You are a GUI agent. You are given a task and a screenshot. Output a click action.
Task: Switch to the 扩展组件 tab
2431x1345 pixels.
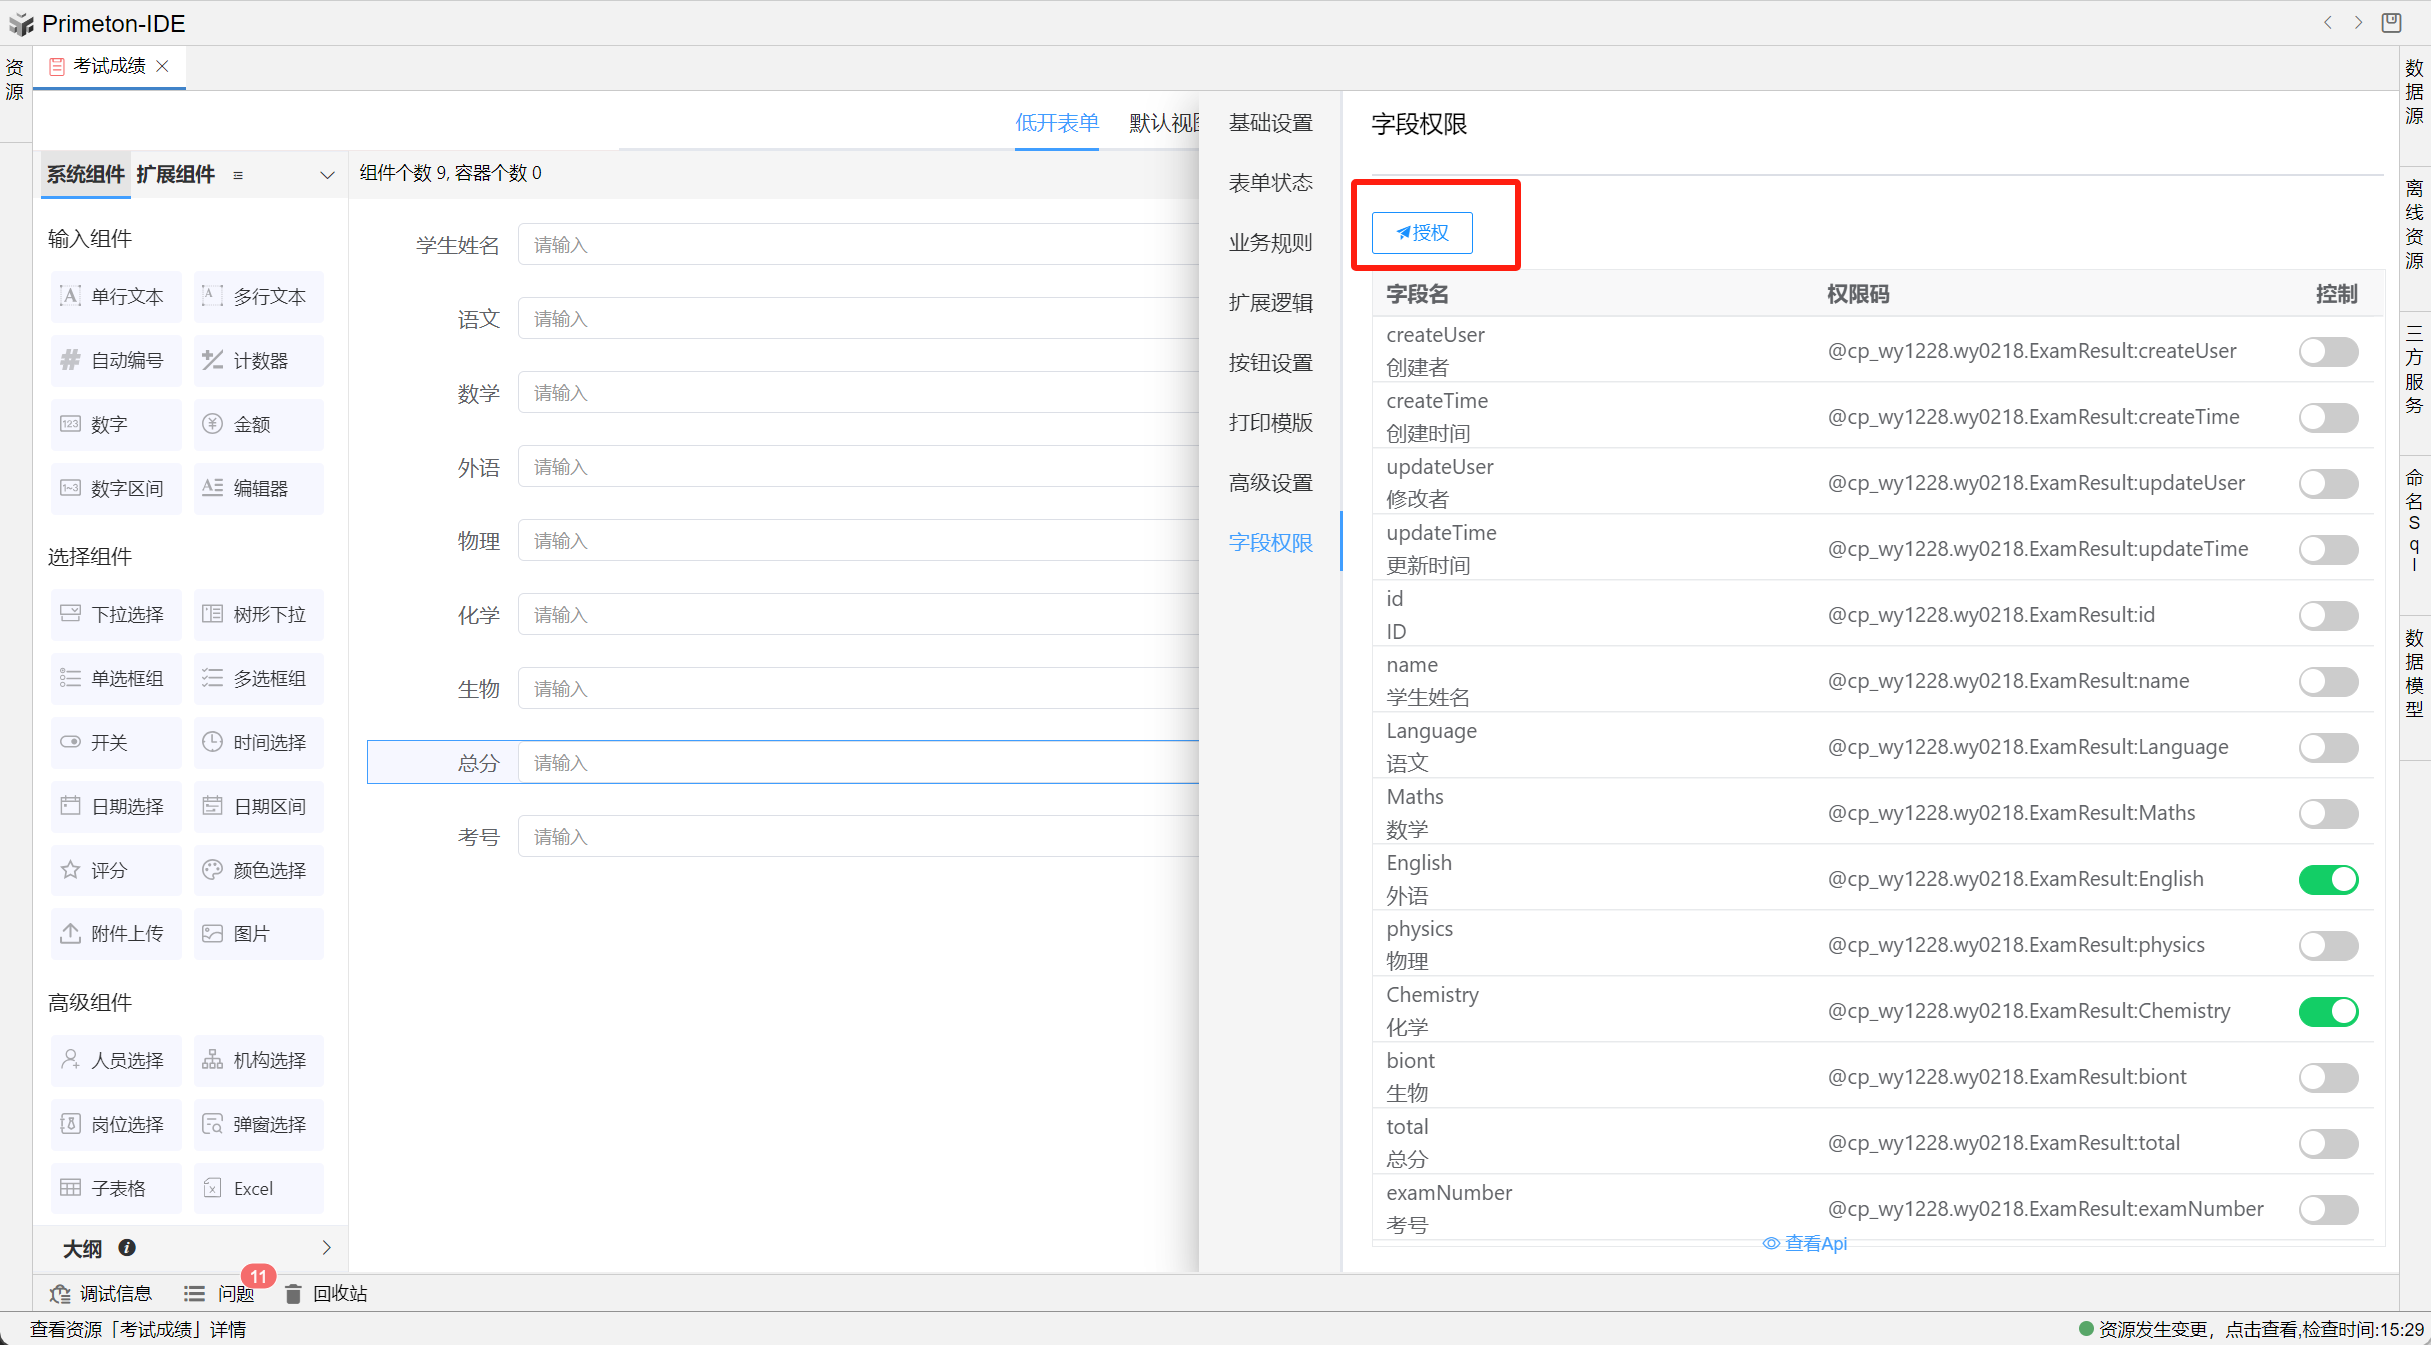coord(176,174)
